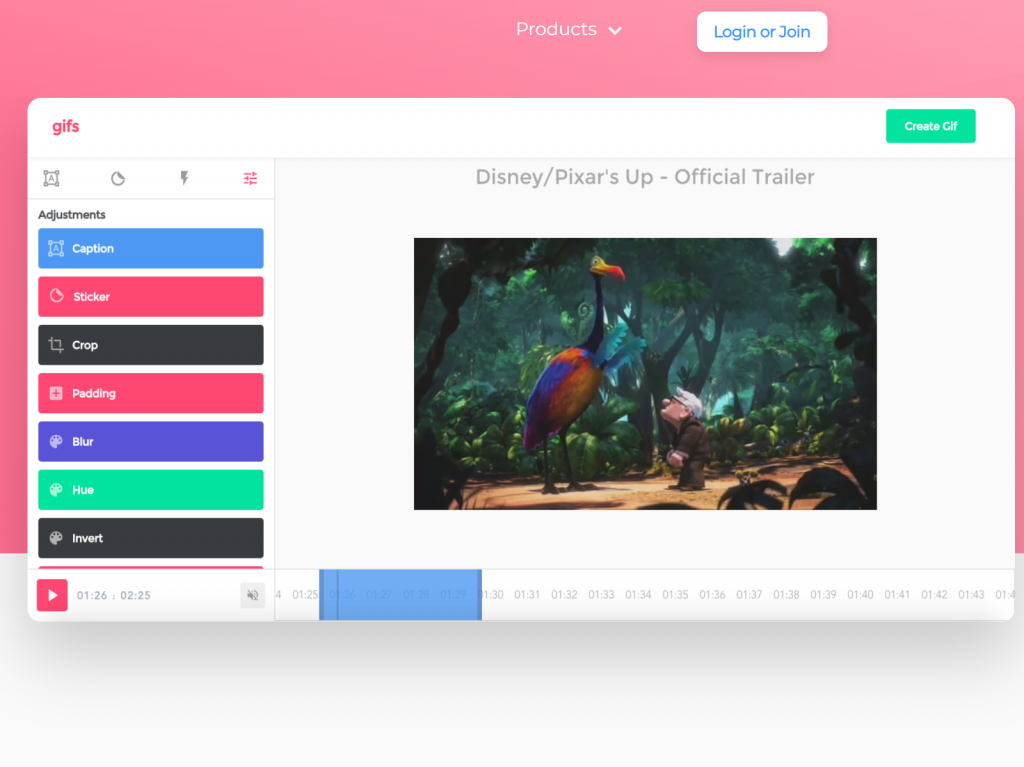The height and width of the screenshot is (767, 1024).
Task: Select the Crop adjustment
Action: click(151, 345)
